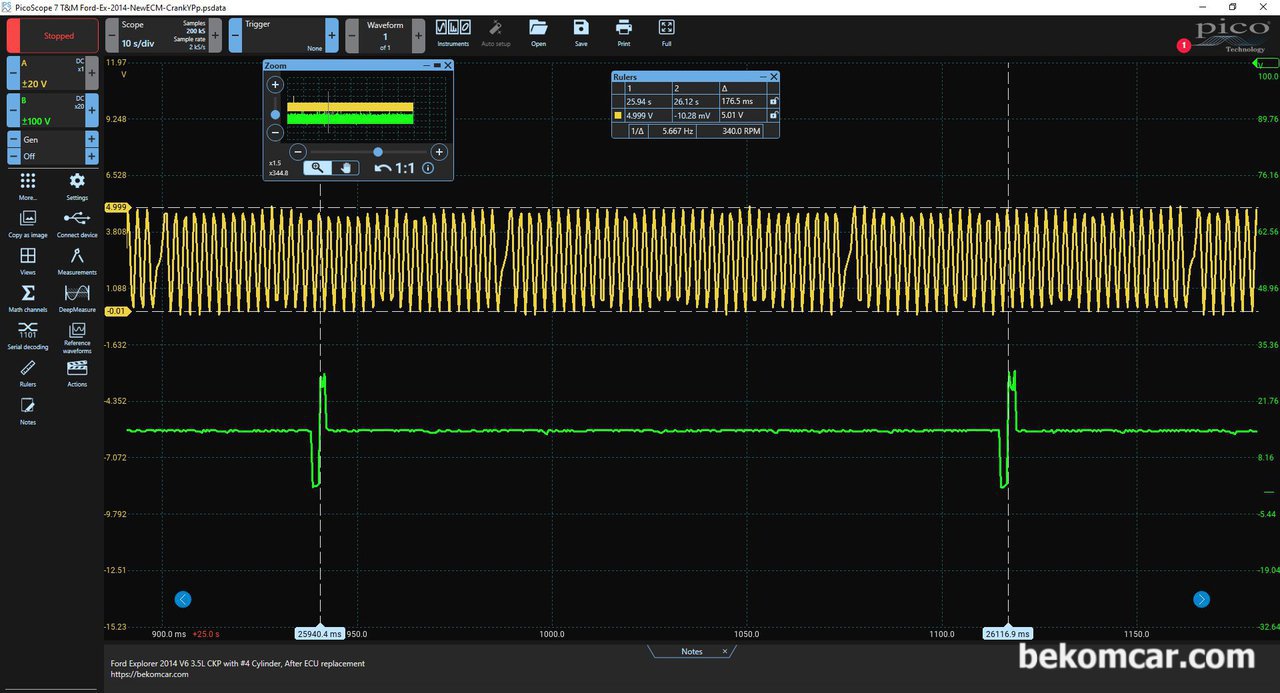The width and height of the screenshot is (1280, 693).
Task: Open Reference waveforms tool
Action: [77, 337]
